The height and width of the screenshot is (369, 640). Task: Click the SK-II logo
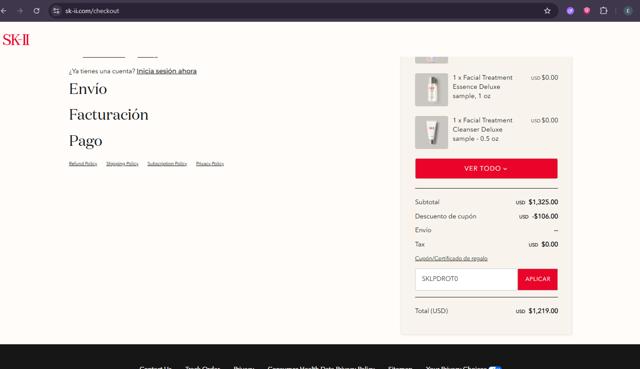click(16, 40)
